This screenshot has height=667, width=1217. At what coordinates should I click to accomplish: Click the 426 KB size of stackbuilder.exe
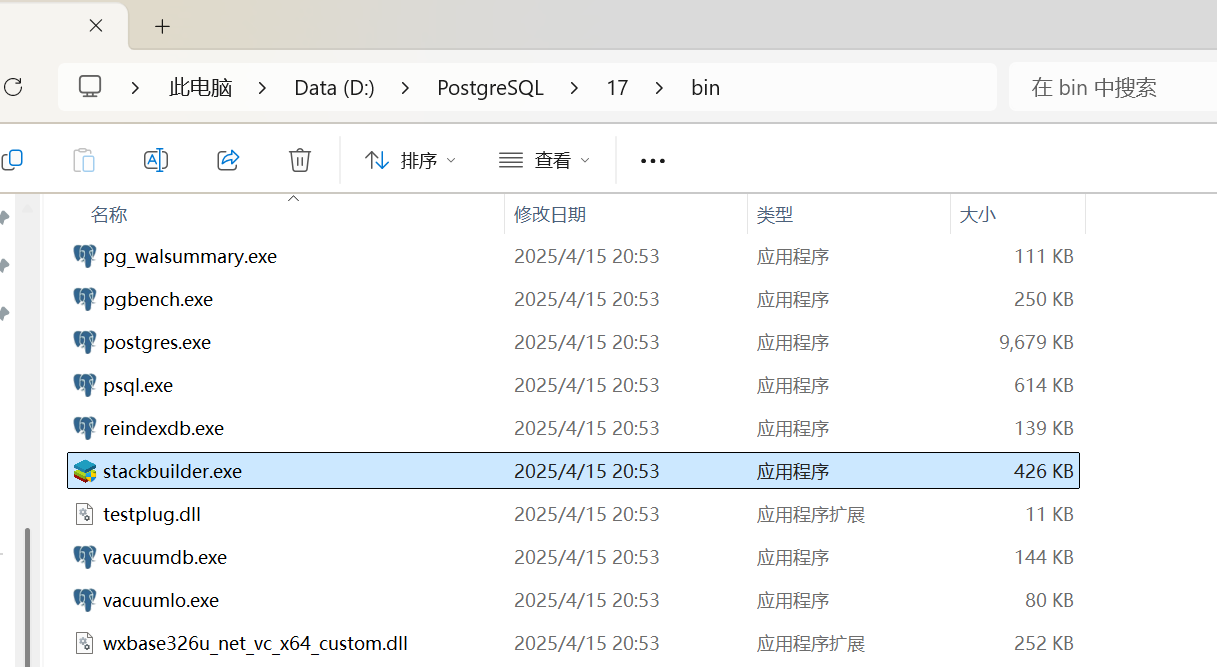(1044, 471)
